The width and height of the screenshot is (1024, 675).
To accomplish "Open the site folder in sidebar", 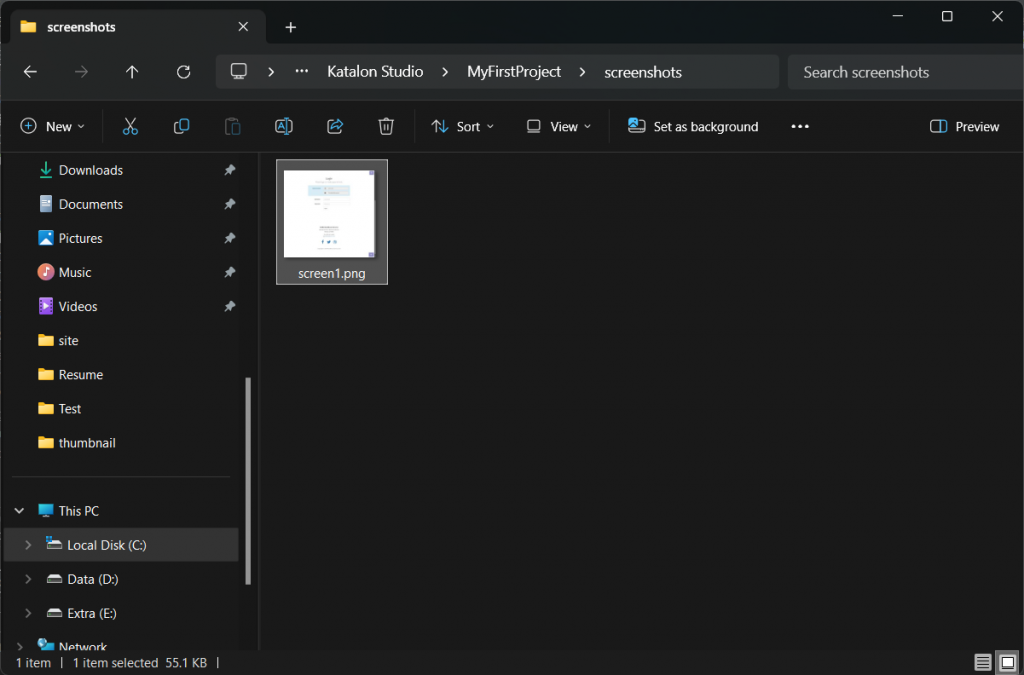I will tap(68, 340).
